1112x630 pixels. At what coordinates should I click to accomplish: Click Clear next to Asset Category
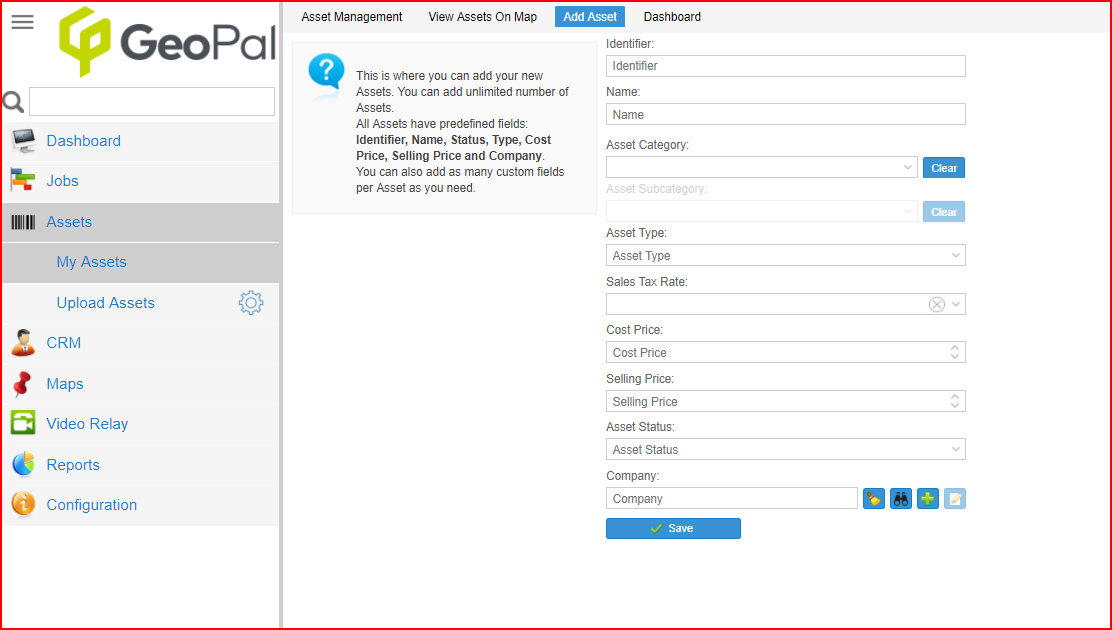[x=944, y=168]
